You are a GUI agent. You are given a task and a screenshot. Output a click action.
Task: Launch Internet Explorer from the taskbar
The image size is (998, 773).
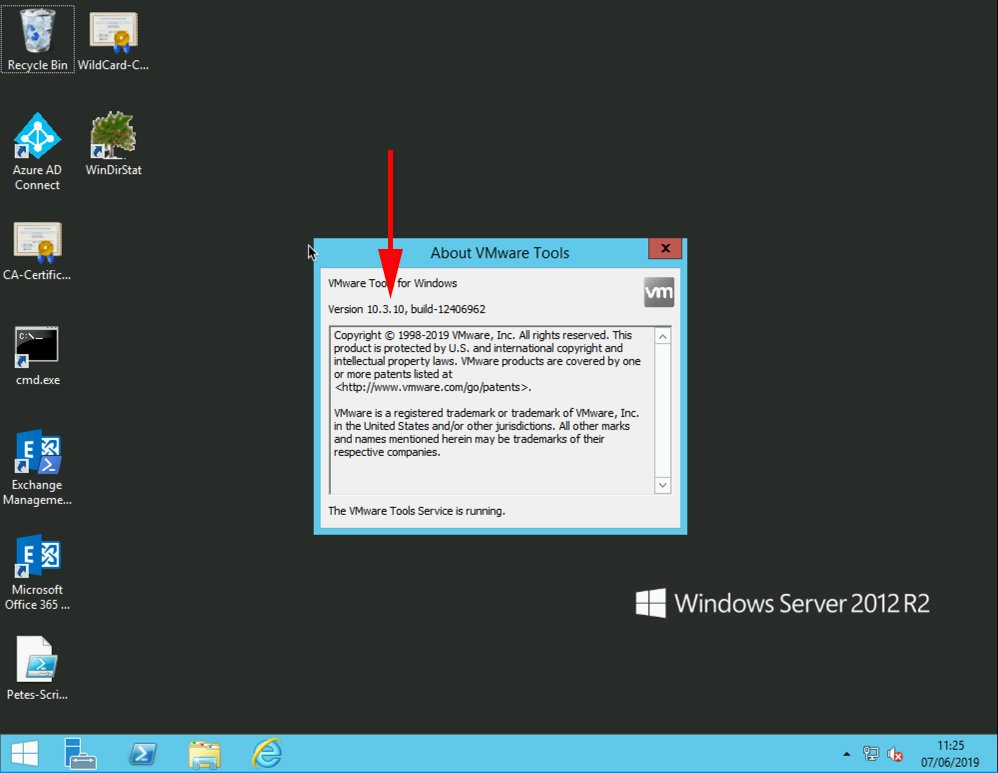click(267, 754)
